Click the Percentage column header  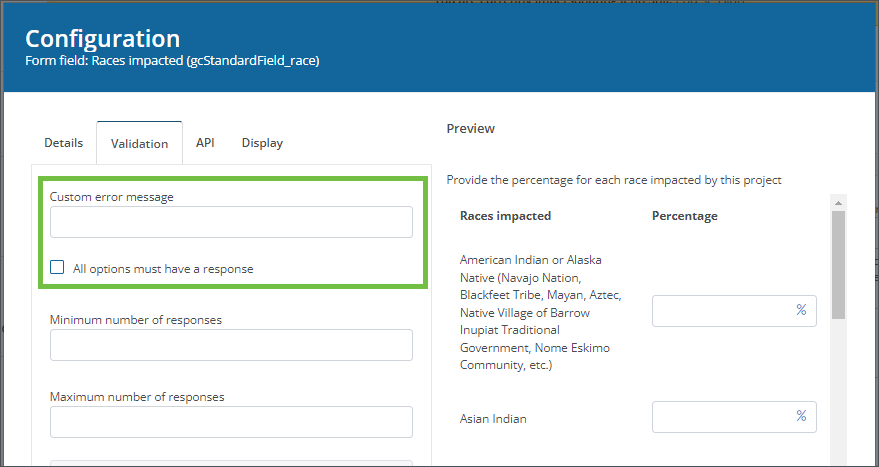click(684, 216)
